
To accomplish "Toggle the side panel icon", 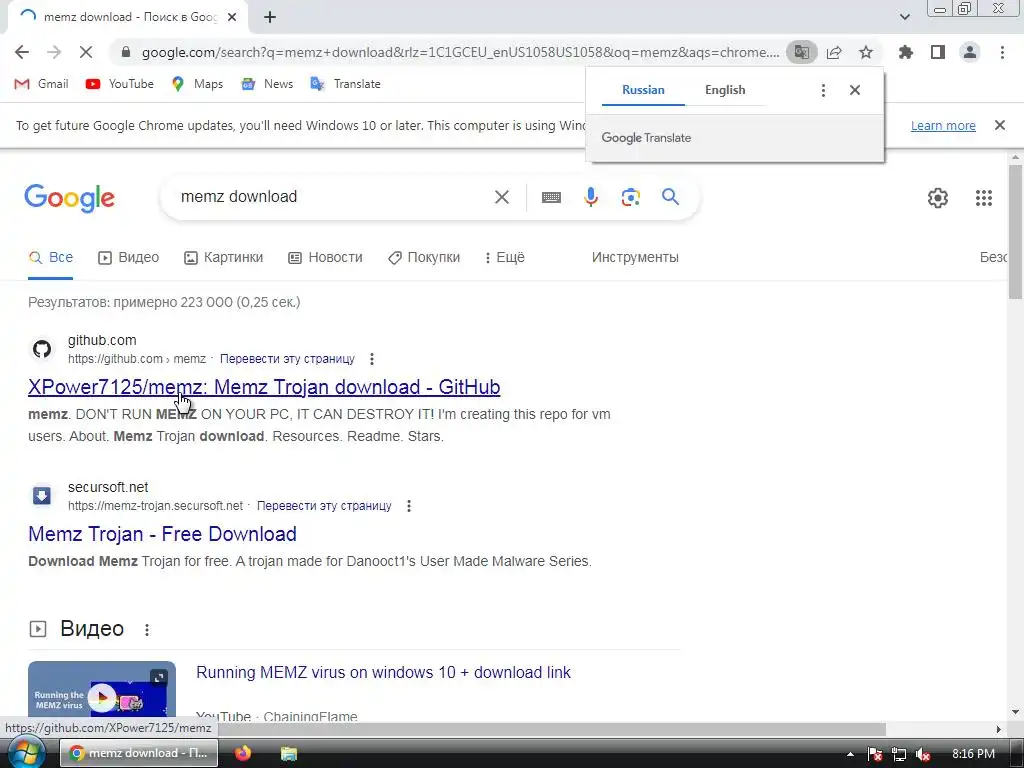I will coord(938,52).
